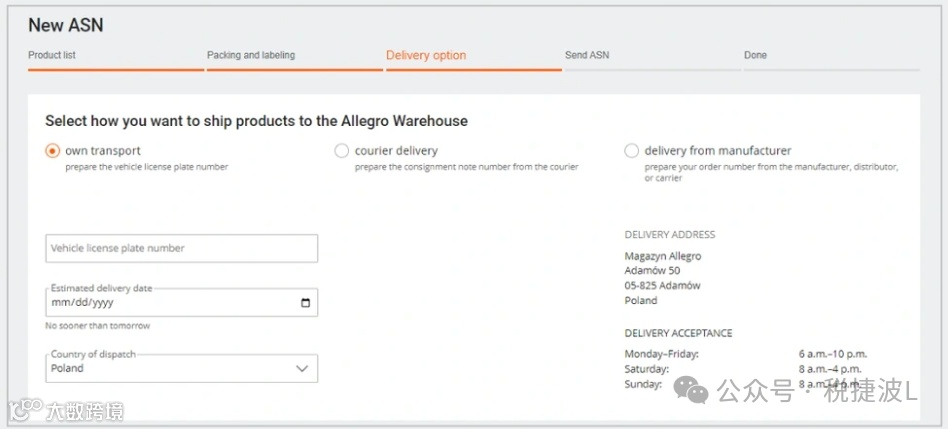Viewport: 948px width, 429px height.
Task: Choose delivery from manufacturer radio button
Action: click(631, 151)
